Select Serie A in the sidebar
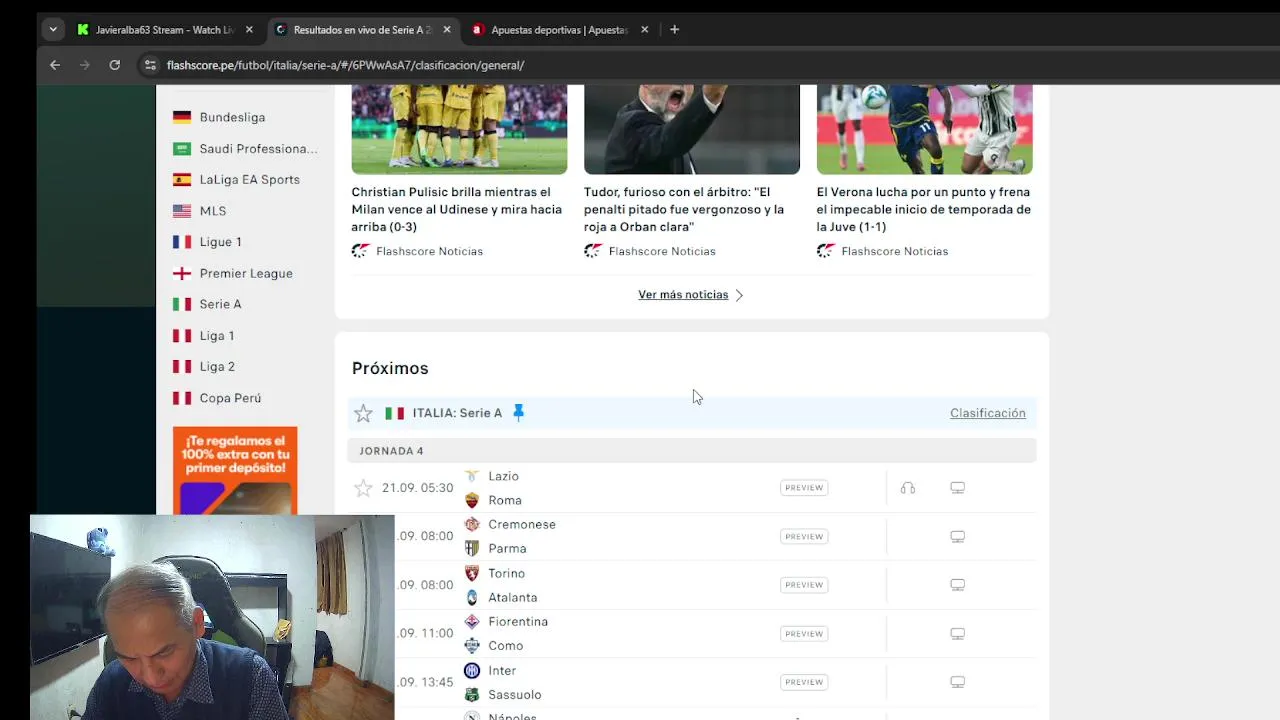The width and height of the screenshot is (1280, 720). (x=220, y=304)
